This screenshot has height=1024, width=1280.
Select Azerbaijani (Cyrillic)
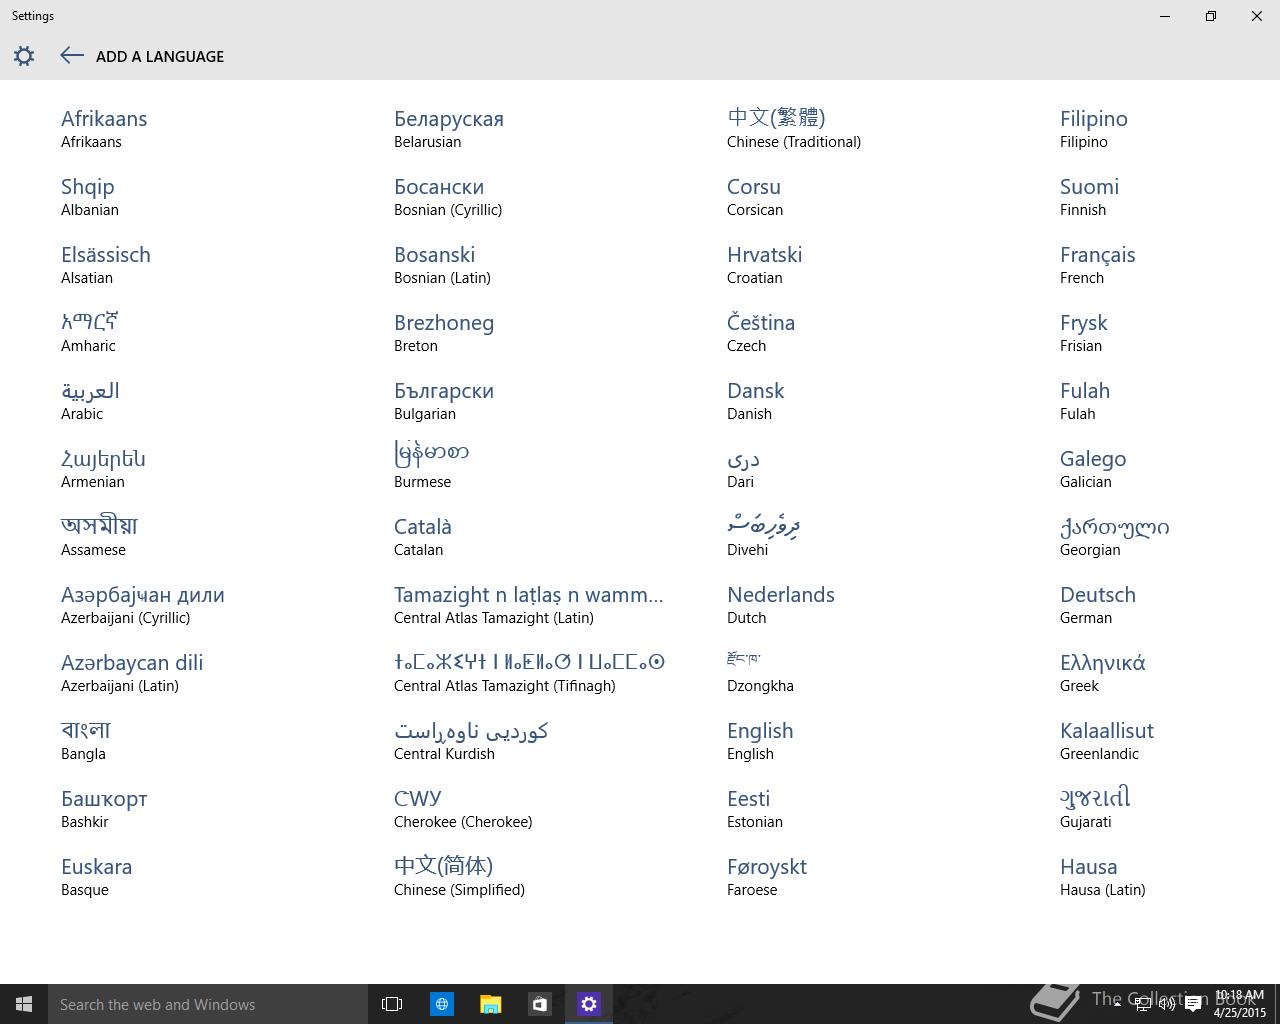click(143, 605)
